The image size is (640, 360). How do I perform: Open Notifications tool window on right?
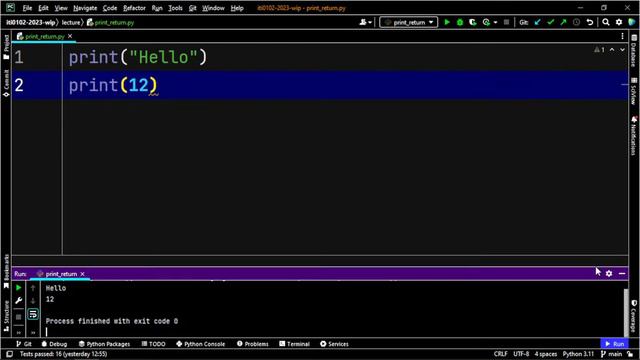[x=634, y=136]
